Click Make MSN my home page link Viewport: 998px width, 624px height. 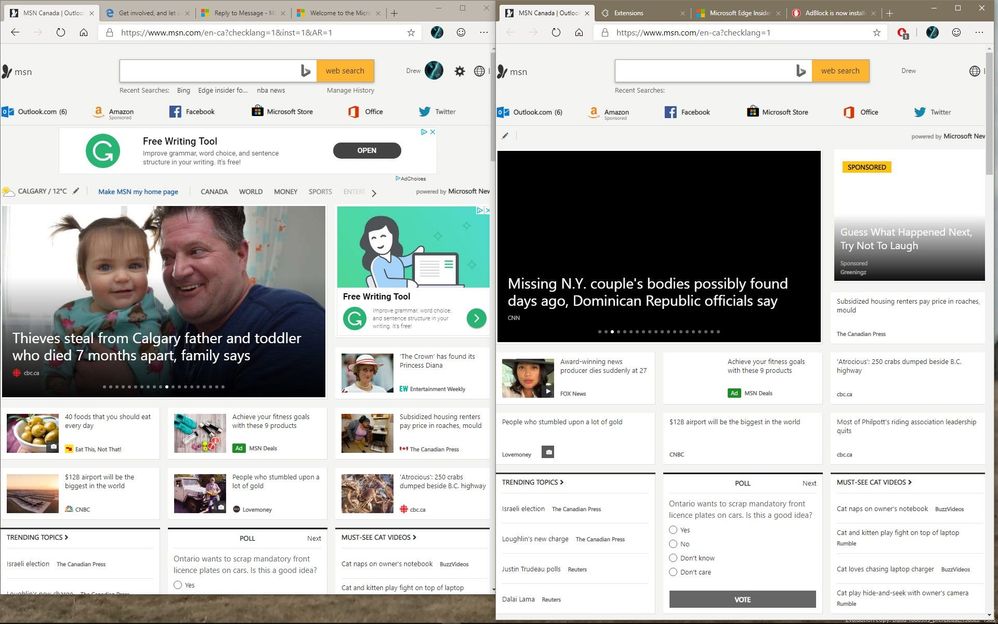[138, 192]
